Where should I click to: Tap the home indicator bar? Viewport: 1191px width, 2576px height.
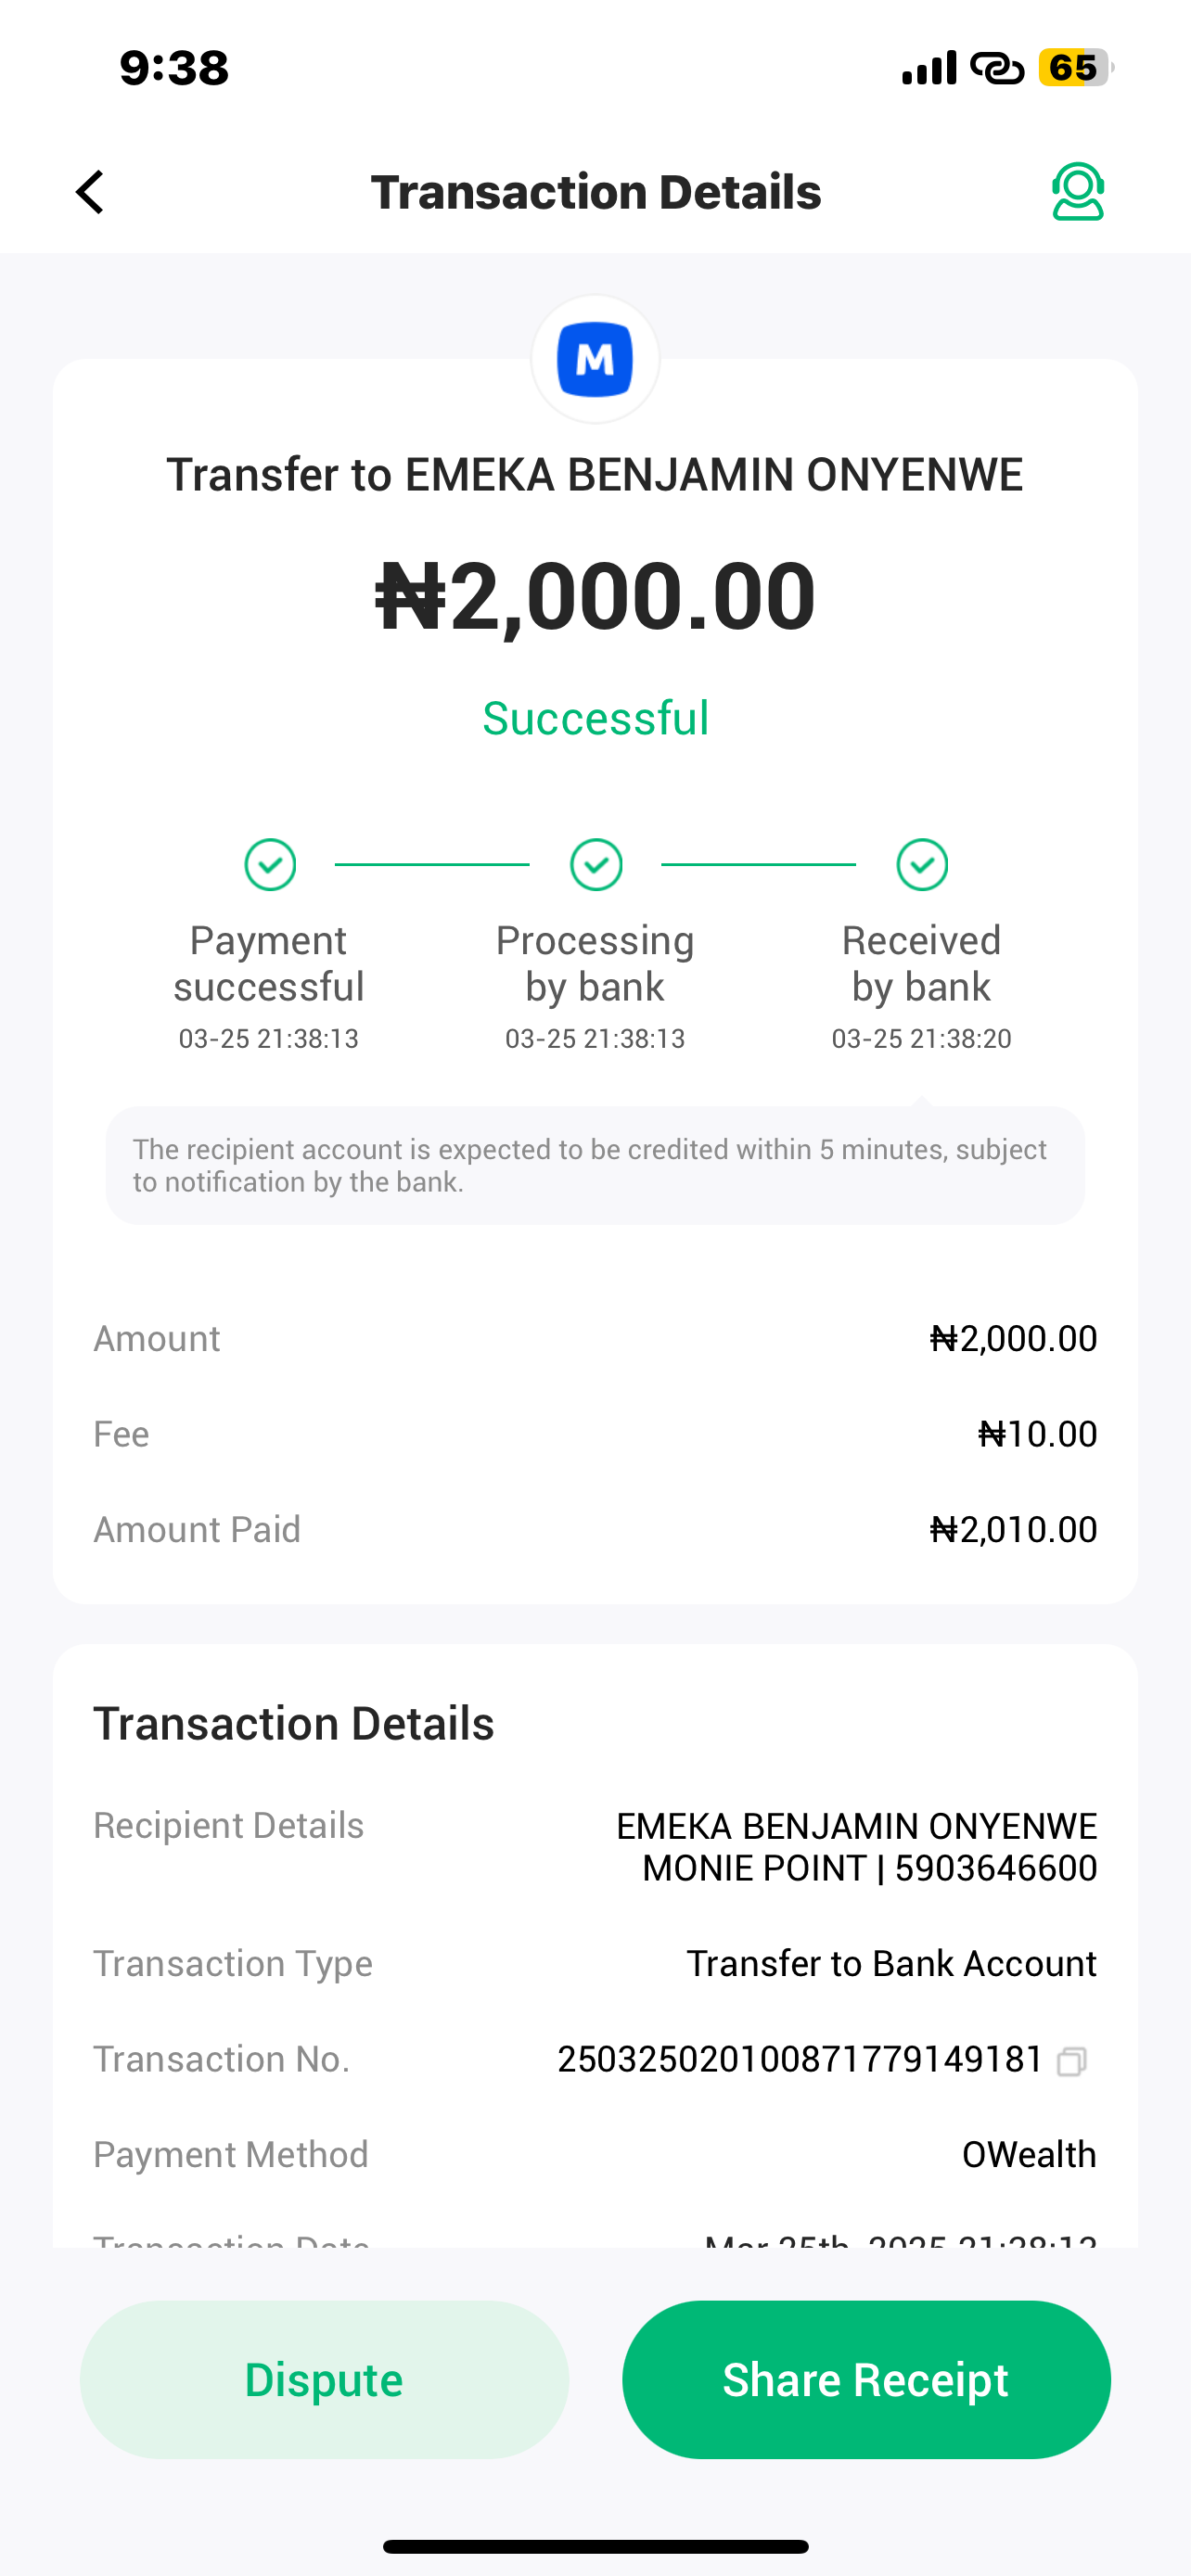tap(595, 2546)
